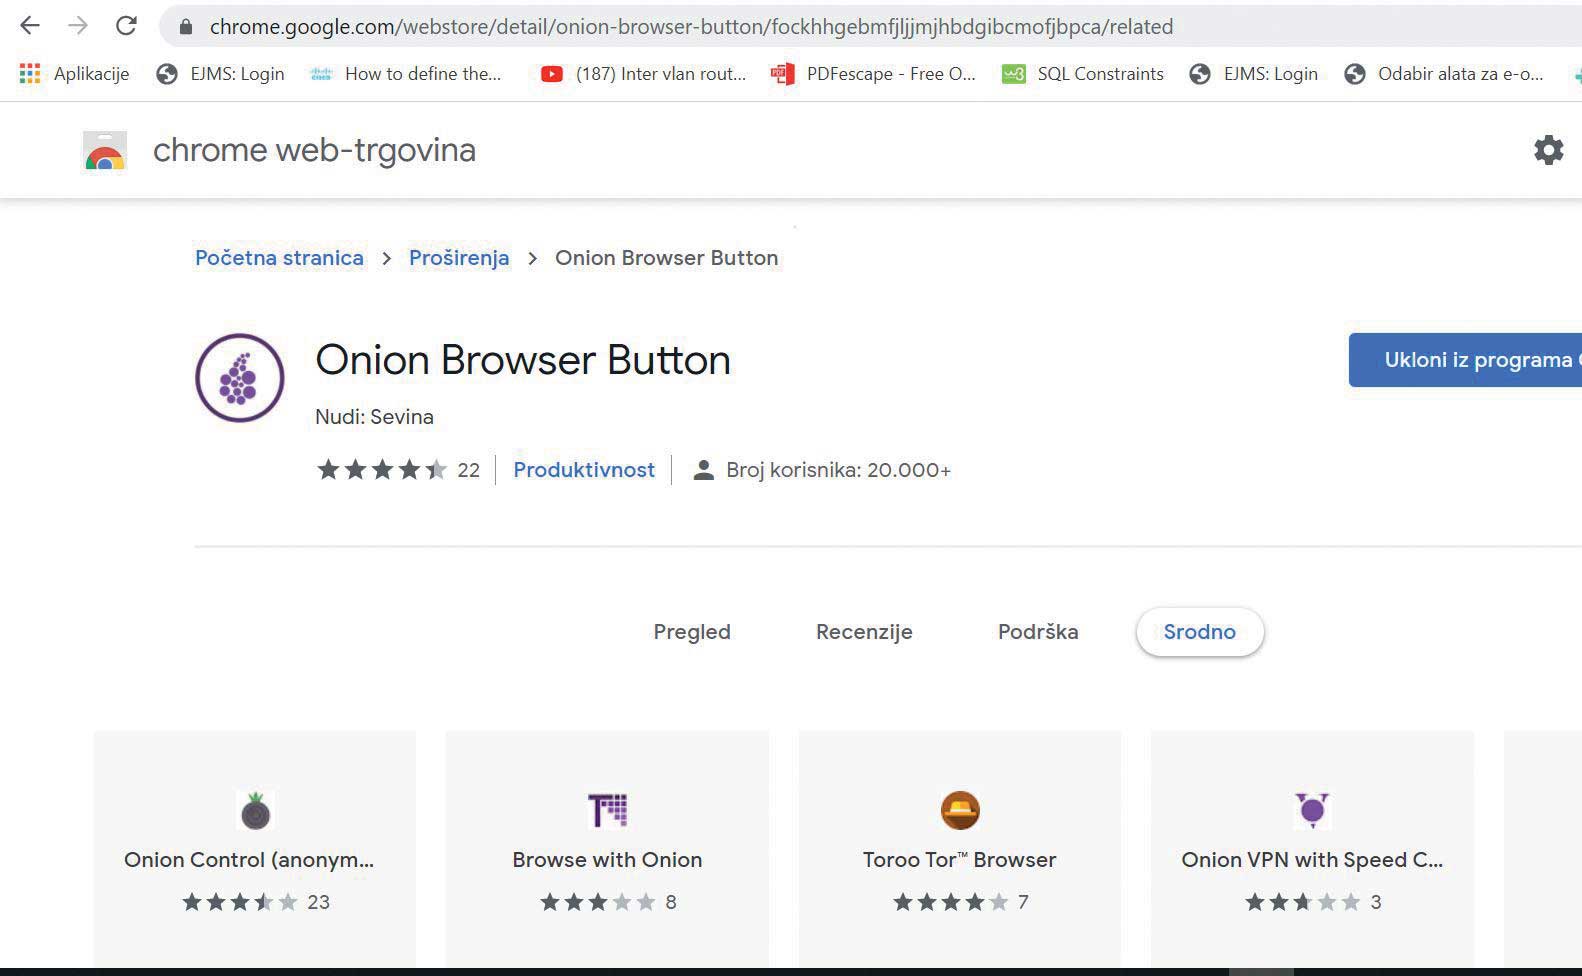Viewport: 1582px width, 976px height.
Task: Click the browser forward arrow
Action: click(78, 26)
